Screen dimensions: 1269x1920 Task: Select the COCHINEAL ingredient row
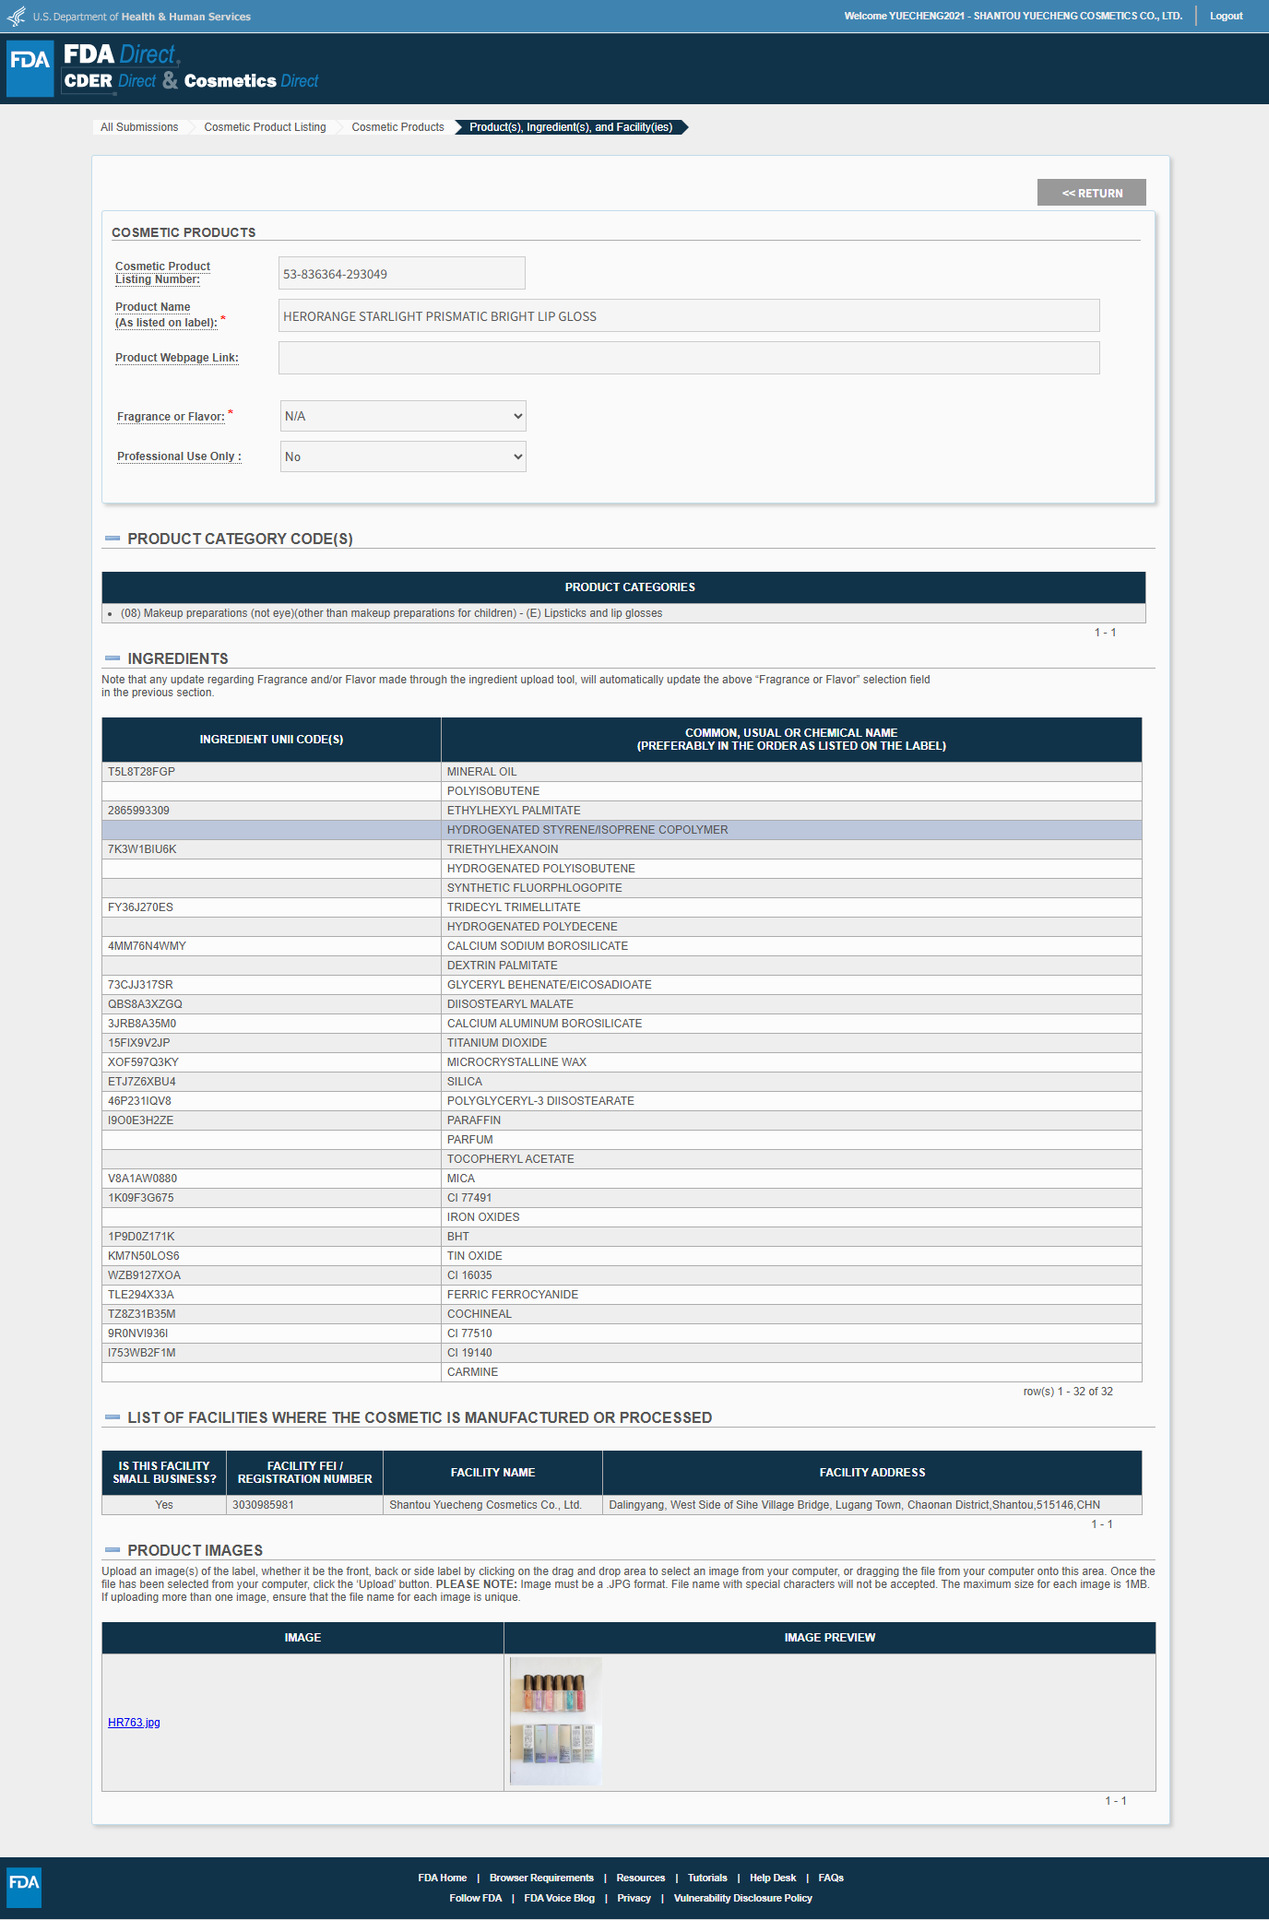[x=621, y=1314]
